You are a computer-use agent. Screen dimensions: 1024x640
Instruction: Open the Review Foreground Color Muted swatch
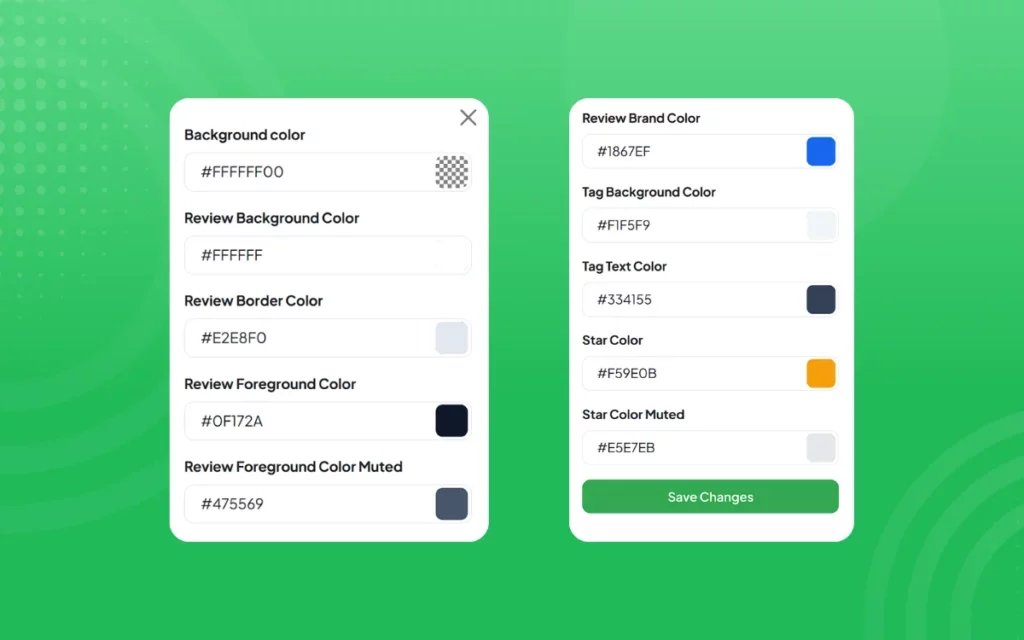point(451,504)
